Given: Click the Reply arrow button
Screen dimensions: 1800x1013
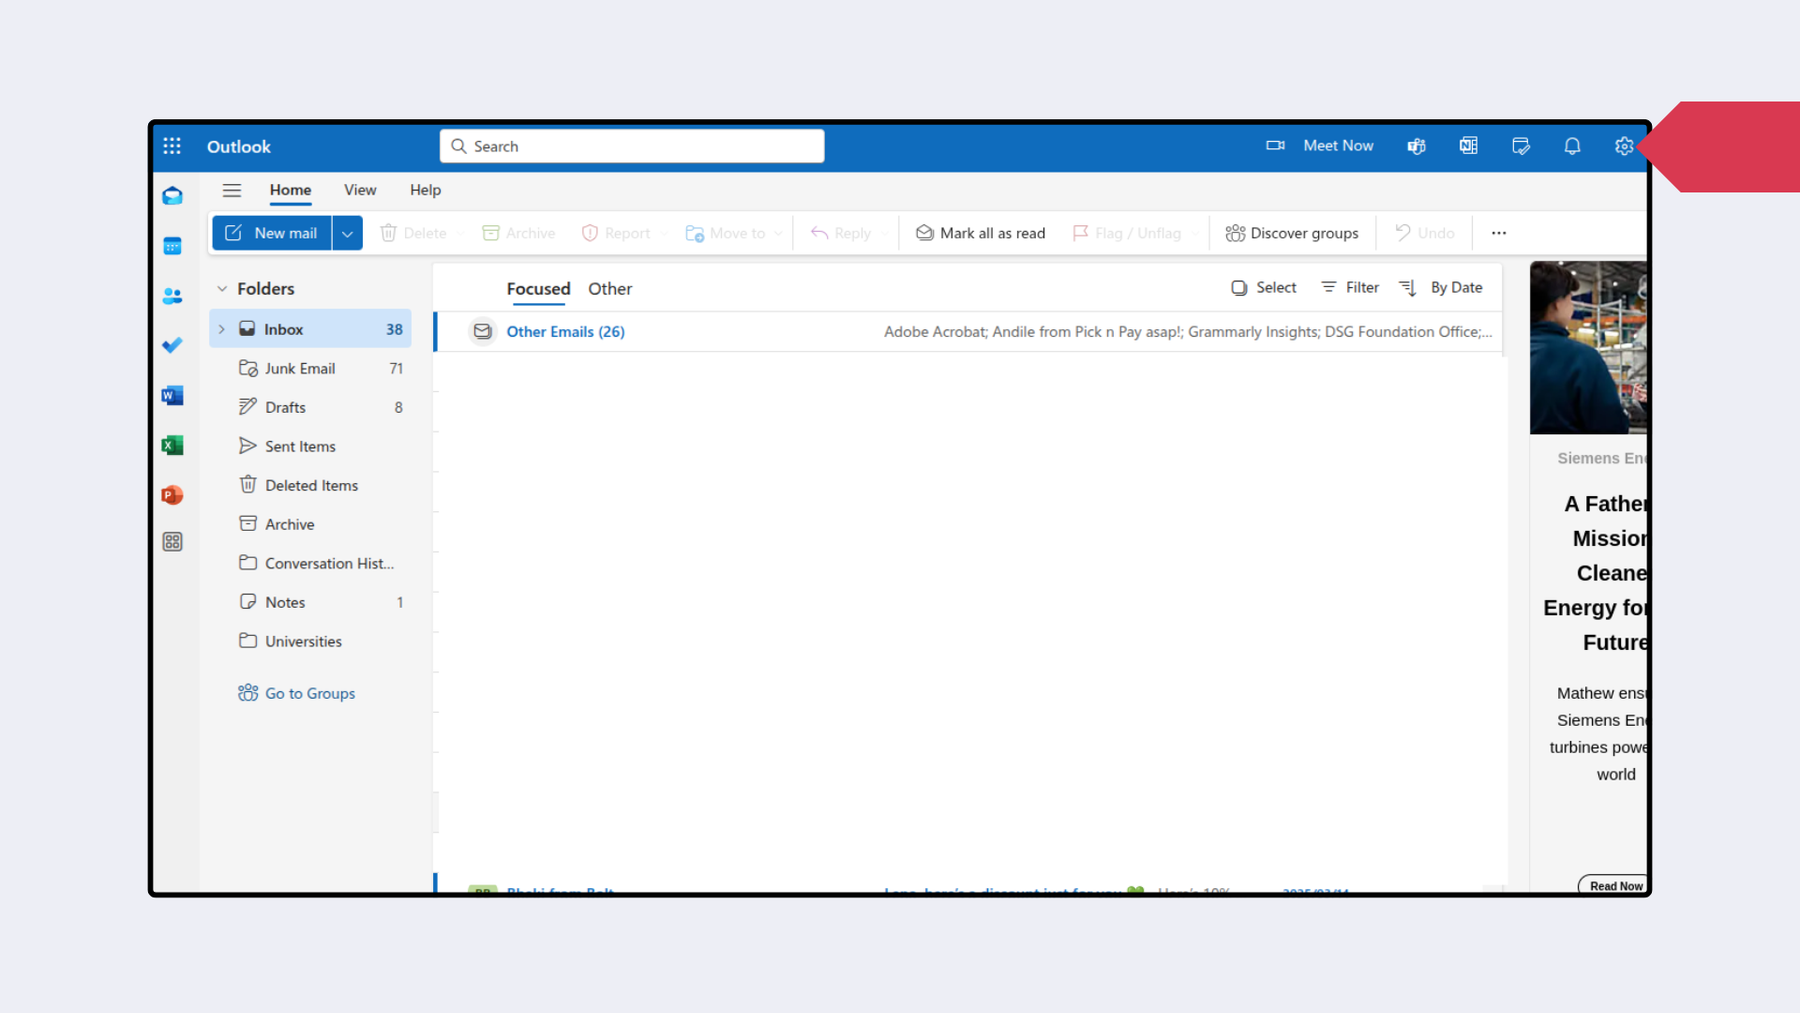Looking at the screenshot, I should click(x=840, y=233).
